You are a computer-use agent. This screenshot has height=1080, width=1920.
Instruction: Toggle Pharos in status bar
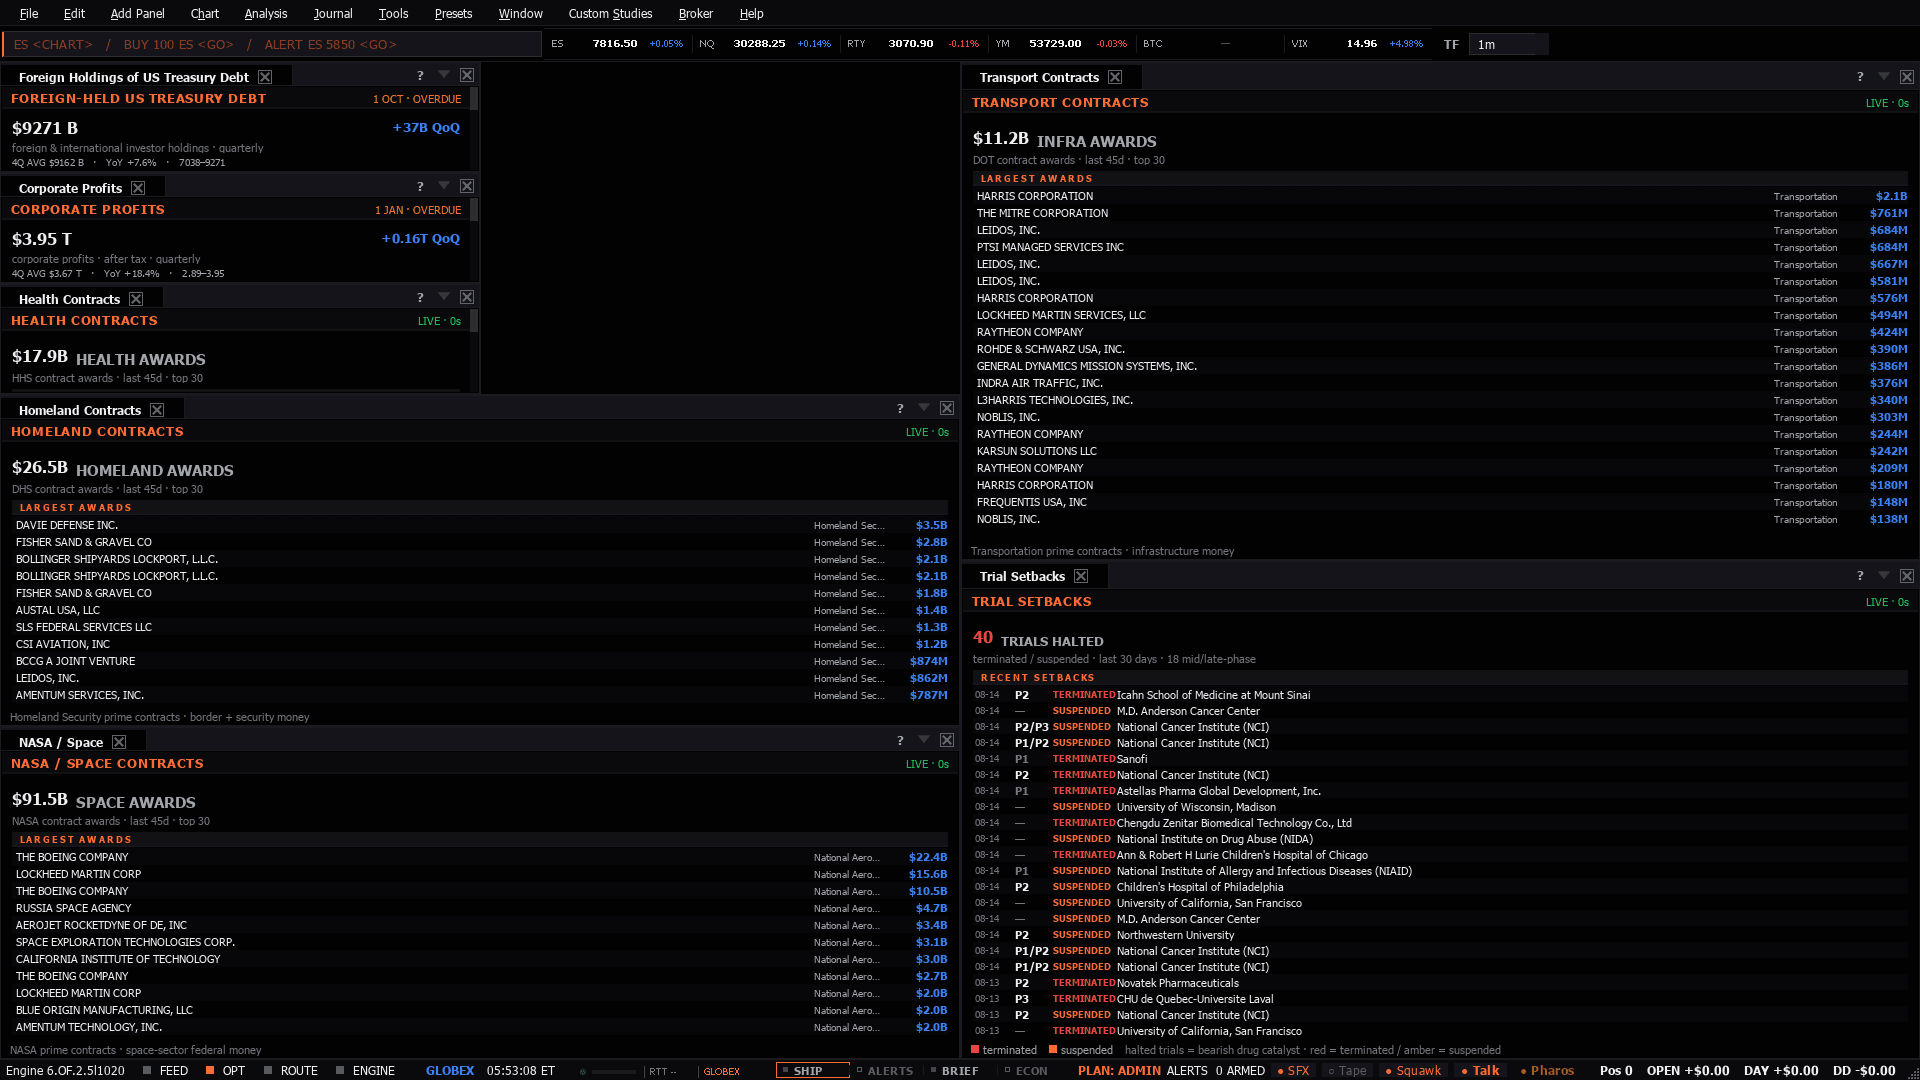click(x=1547, y=1070)
